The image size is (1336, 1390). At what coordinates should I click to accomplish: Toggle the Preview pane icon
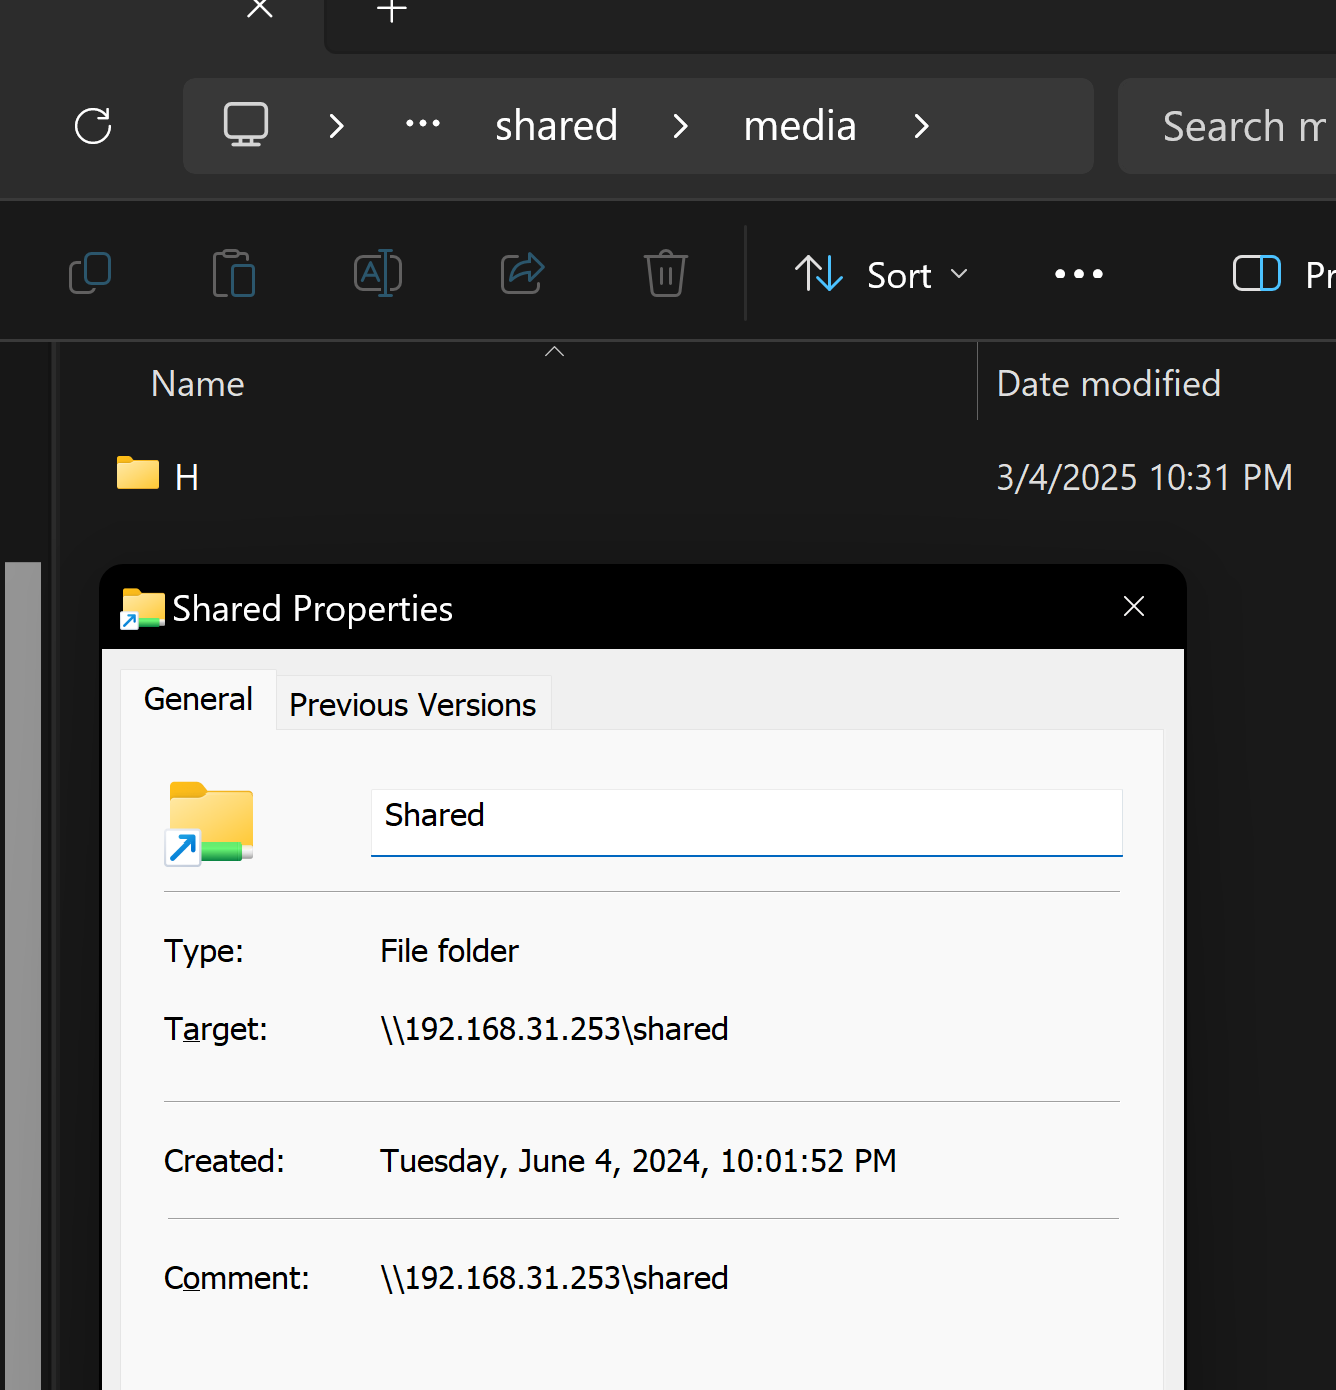pyautogui.click(x=1257, y=273)
